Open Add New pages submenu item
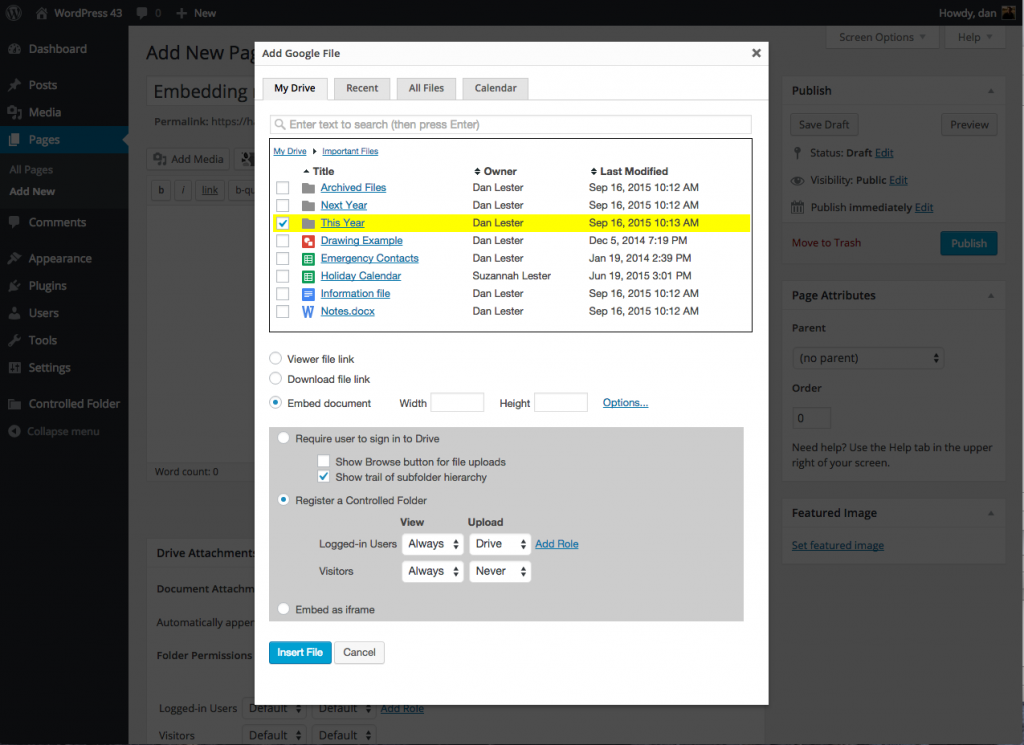Image resolution: width=1024 pixels, height=745 pixels. coord(32,191)
